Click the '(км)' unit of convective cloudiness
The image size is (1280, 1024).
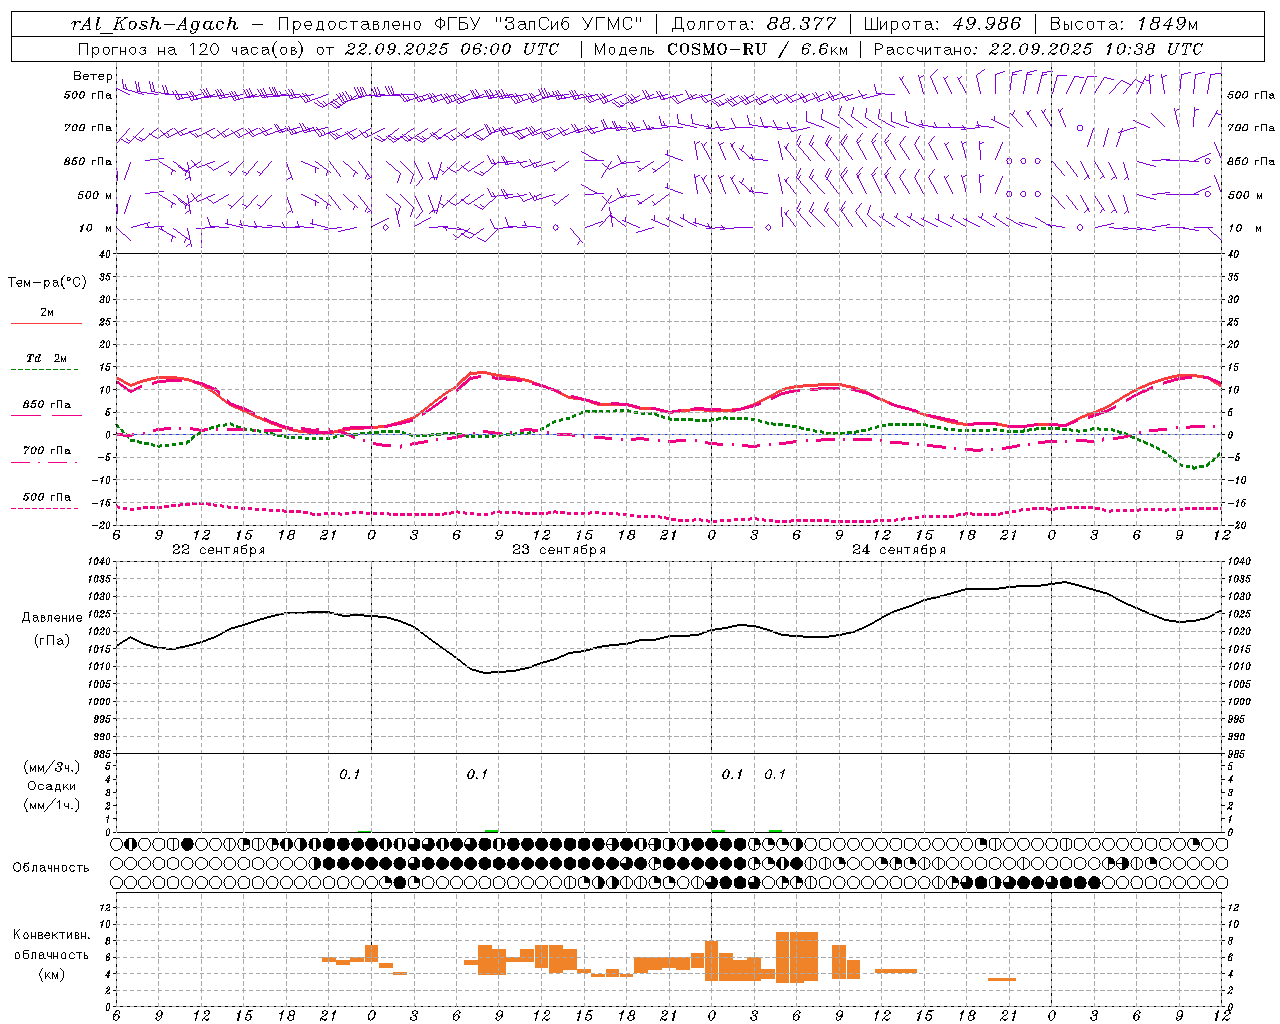pos(51,974)
